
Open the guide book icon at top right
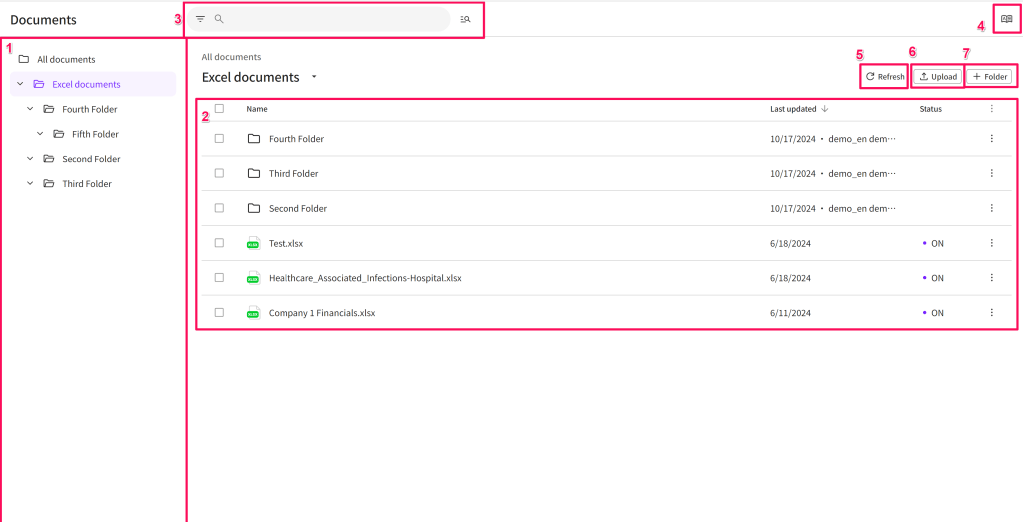[x=1006, y=19]
